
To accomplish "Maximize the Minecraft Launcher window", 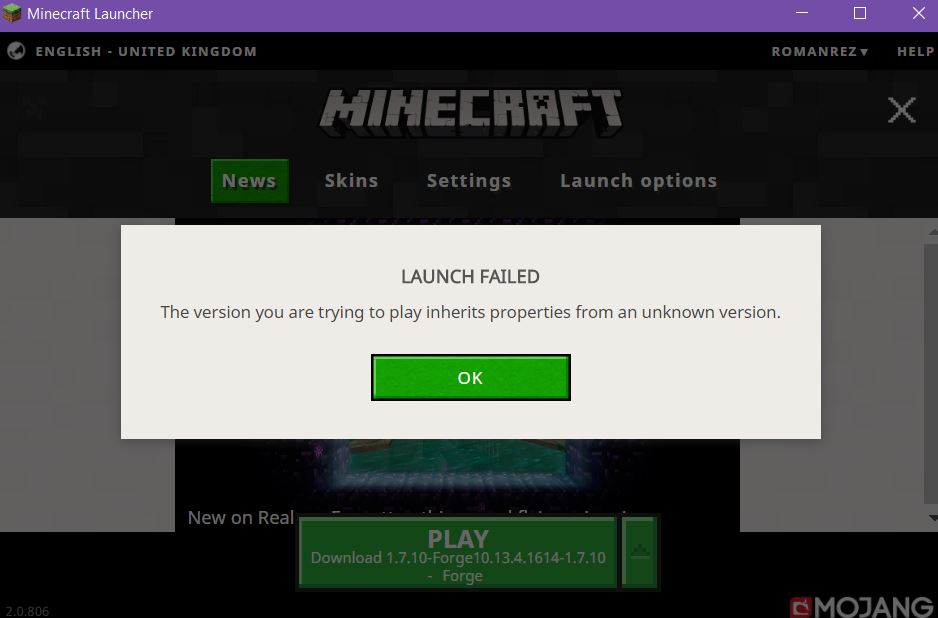I will (860, 13).
